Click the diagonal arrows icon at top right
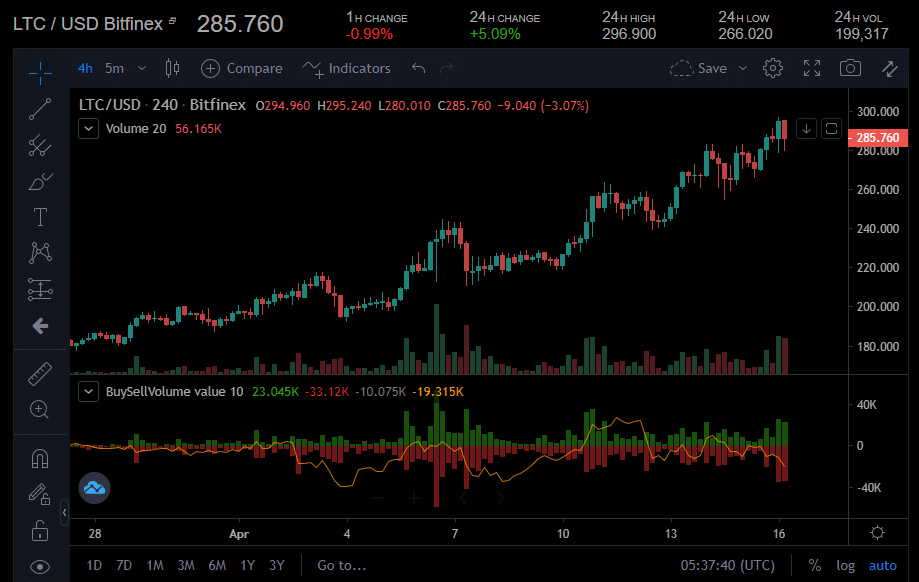 [890, 69]
